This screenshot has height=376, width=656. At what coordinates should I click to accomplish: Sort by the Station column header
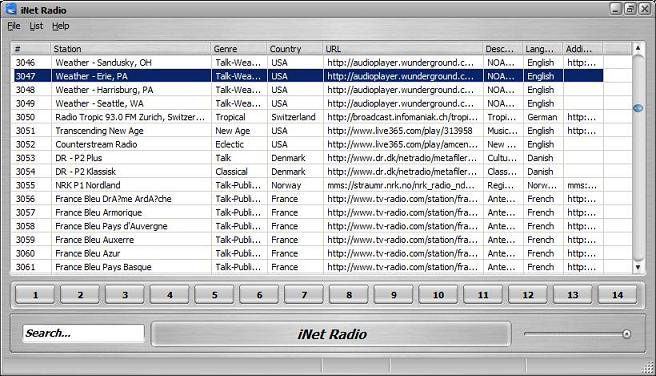click(131, 49)
